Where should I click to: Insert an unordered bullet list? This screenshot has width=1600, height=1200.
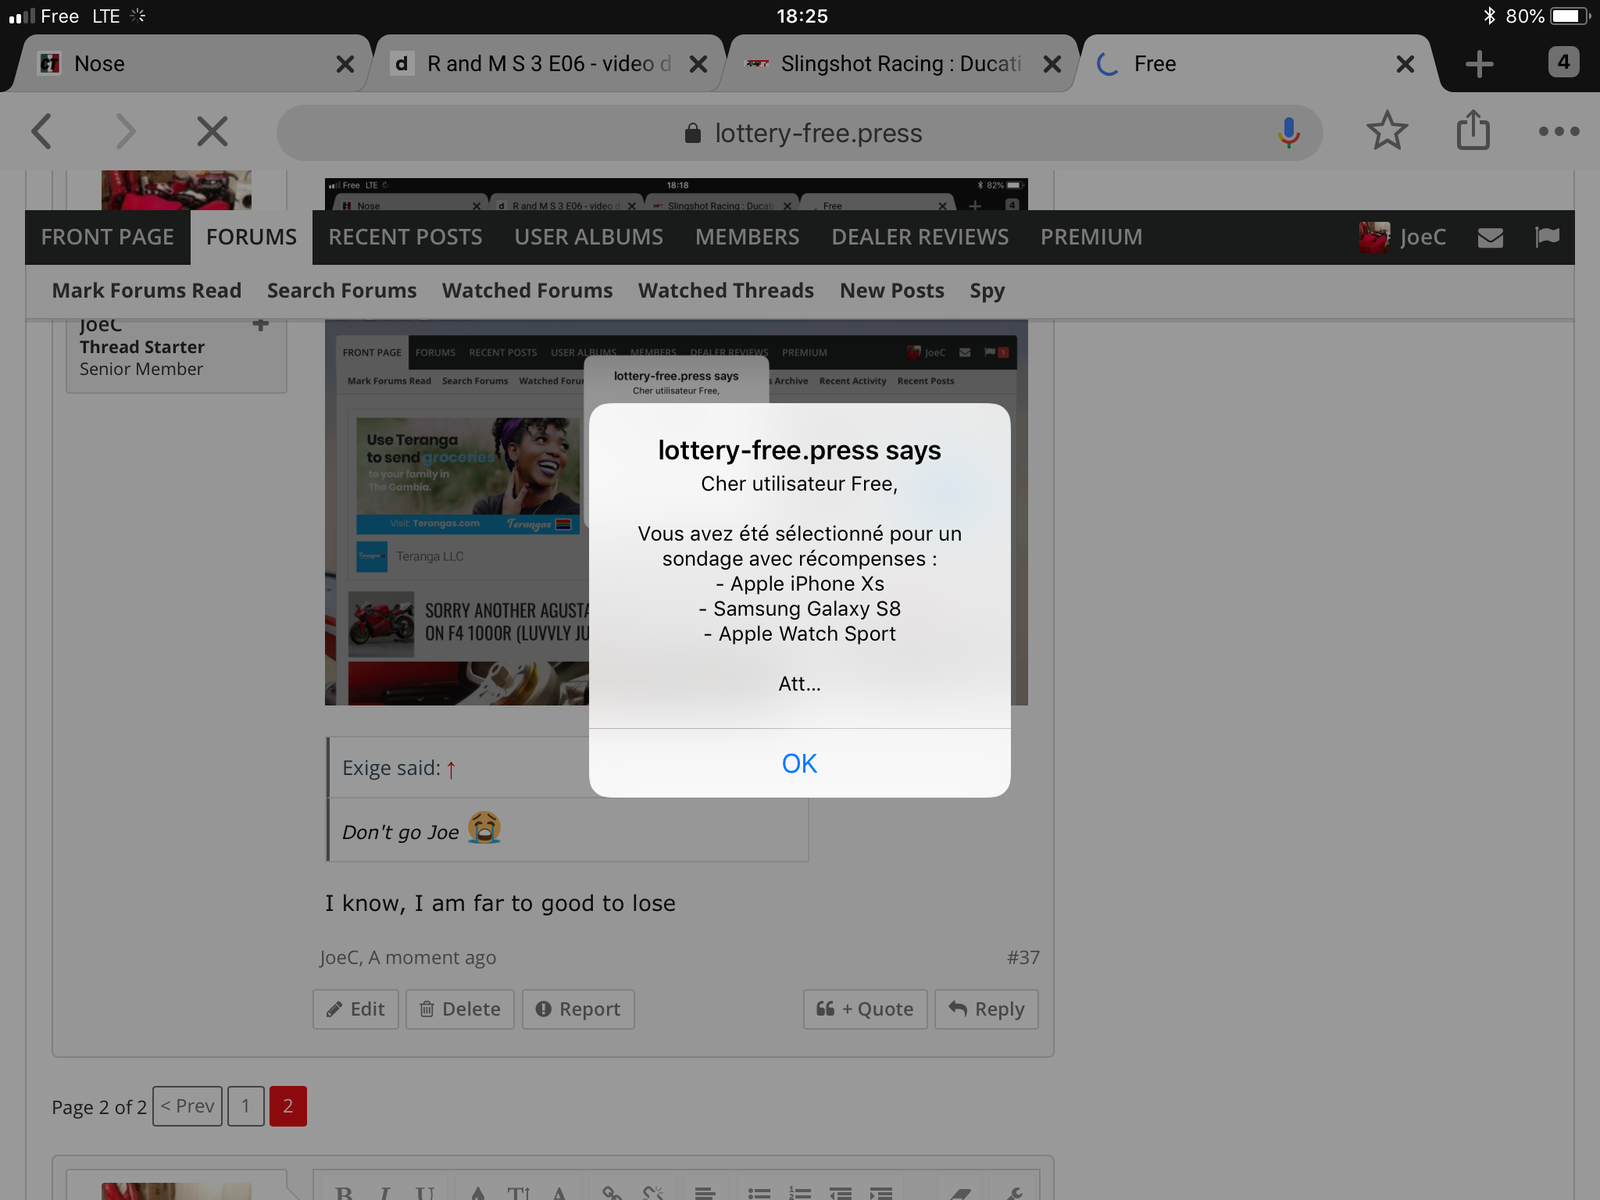coord(759,1193)
